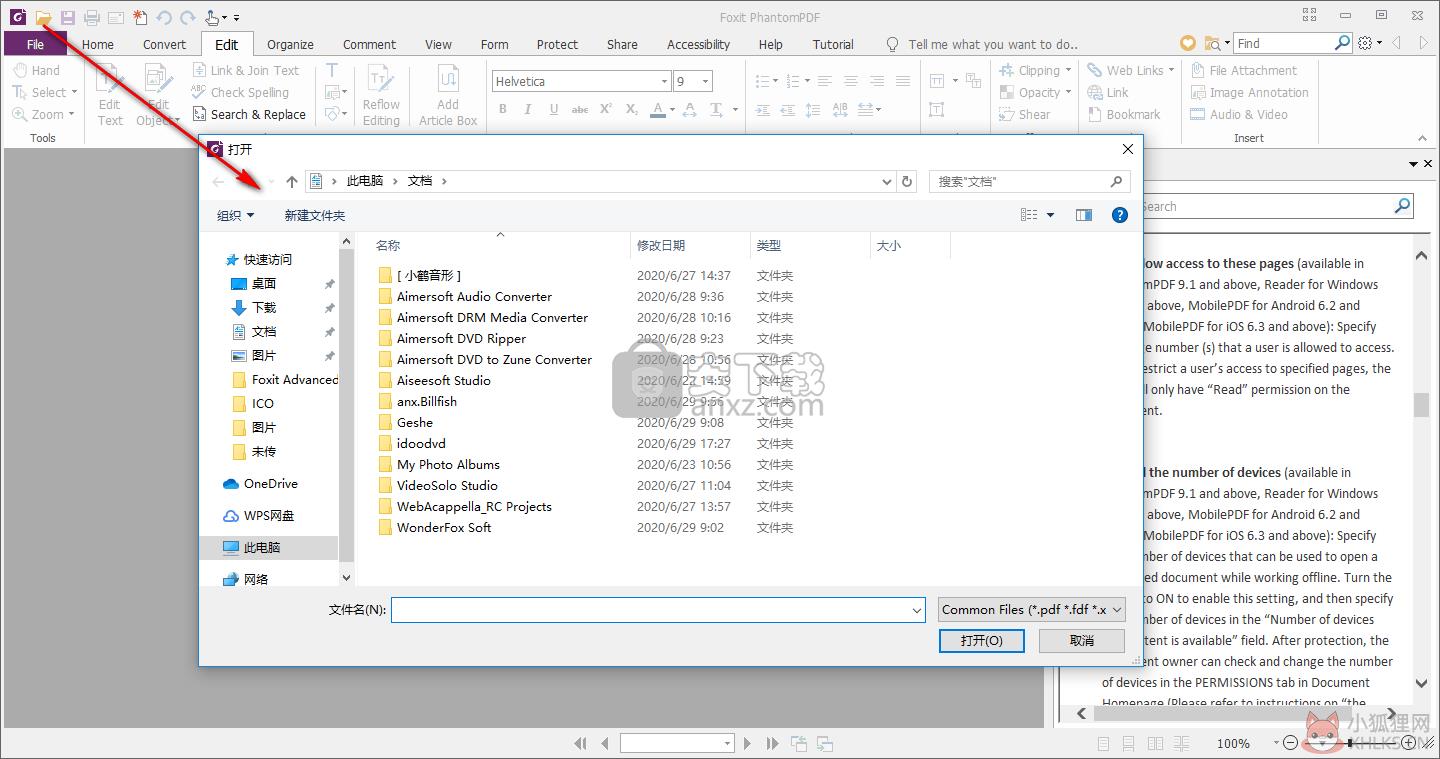Expand the file name combo box arrow
1440x759 pixels.
[x=917, y=610]
